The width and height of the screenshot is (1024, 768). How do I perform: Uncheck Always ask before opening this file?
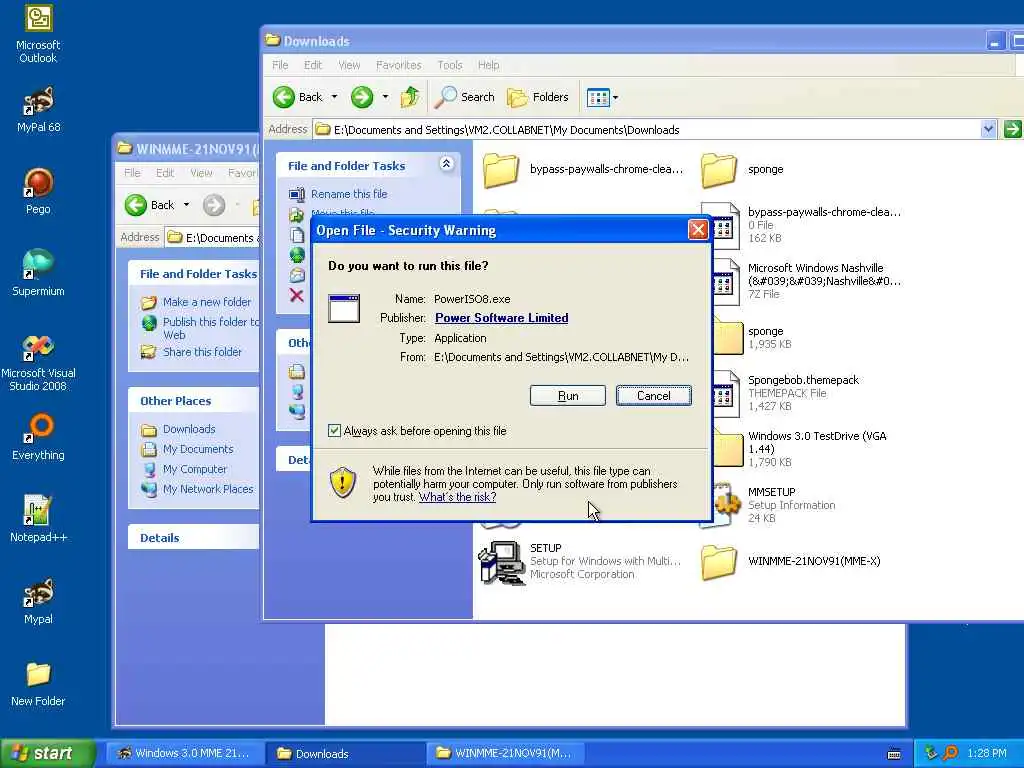coord(334,430)
